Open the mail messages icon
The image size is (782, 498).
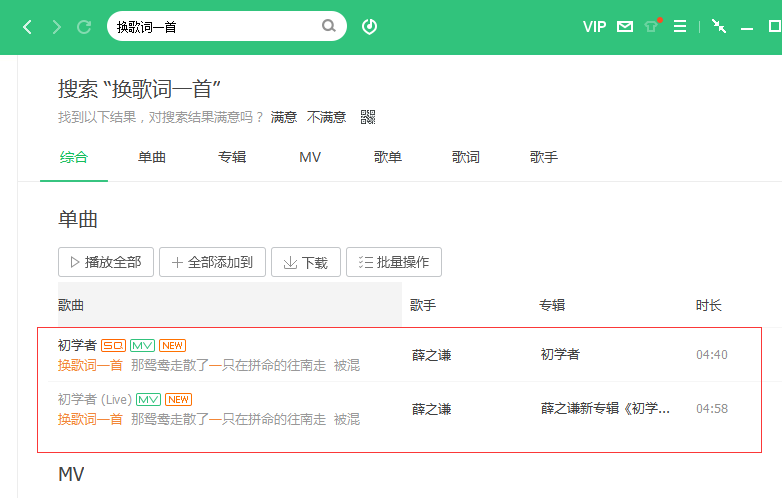click(625, 27)
